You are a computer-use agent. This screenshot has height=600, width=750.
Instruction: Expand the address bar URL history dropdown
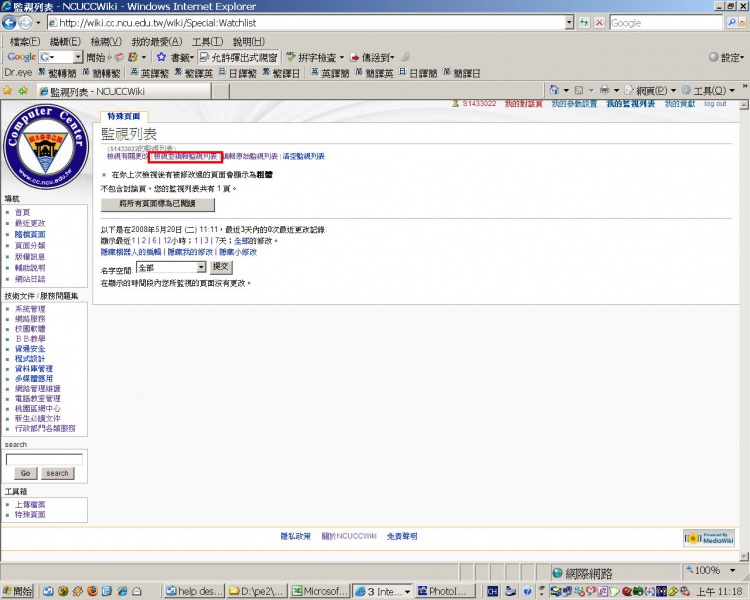point(569,22)
